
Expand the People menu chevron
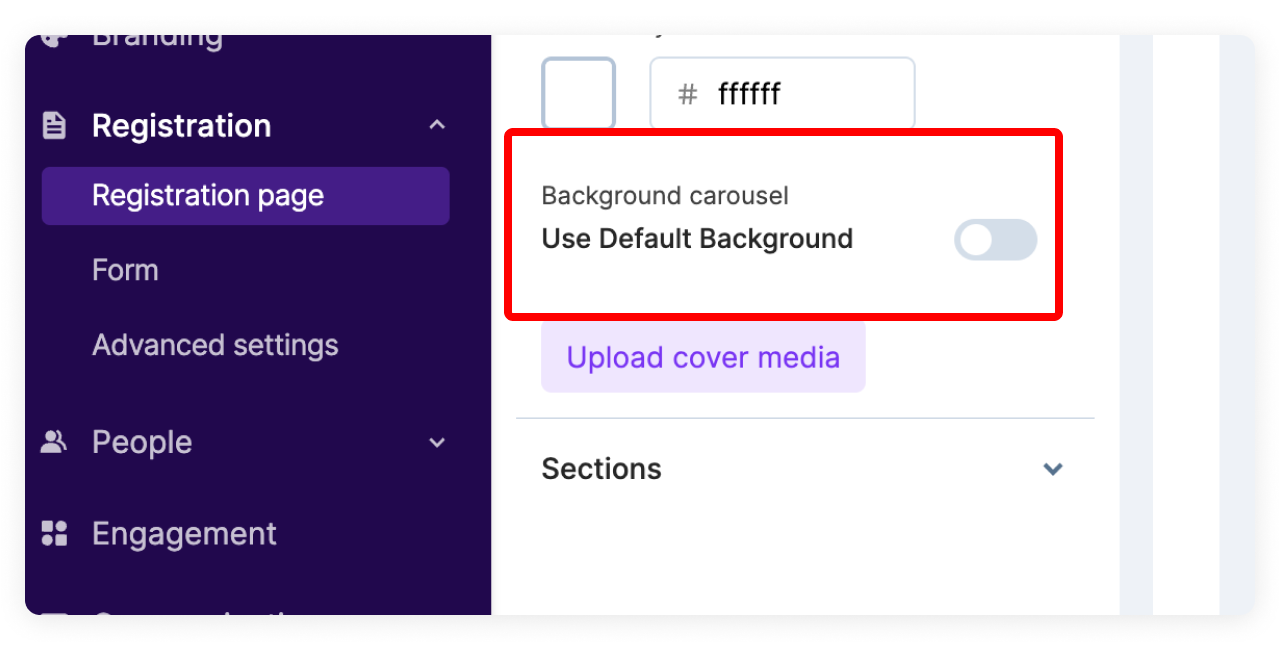point(436,442)
